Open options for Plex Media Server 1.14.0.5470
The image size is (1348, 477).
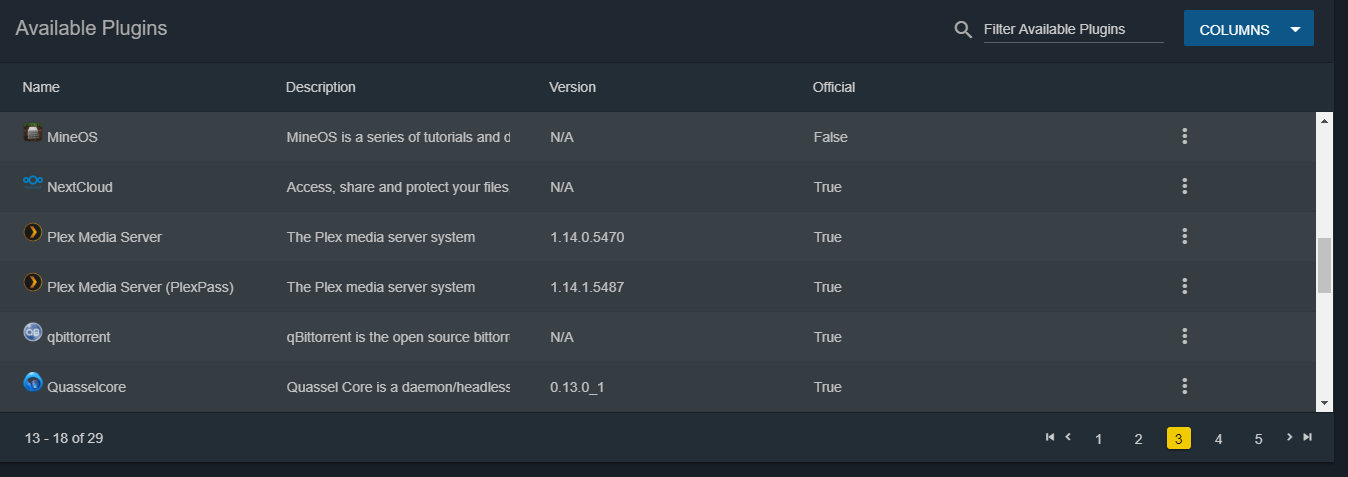click(x=1184, y=236)
